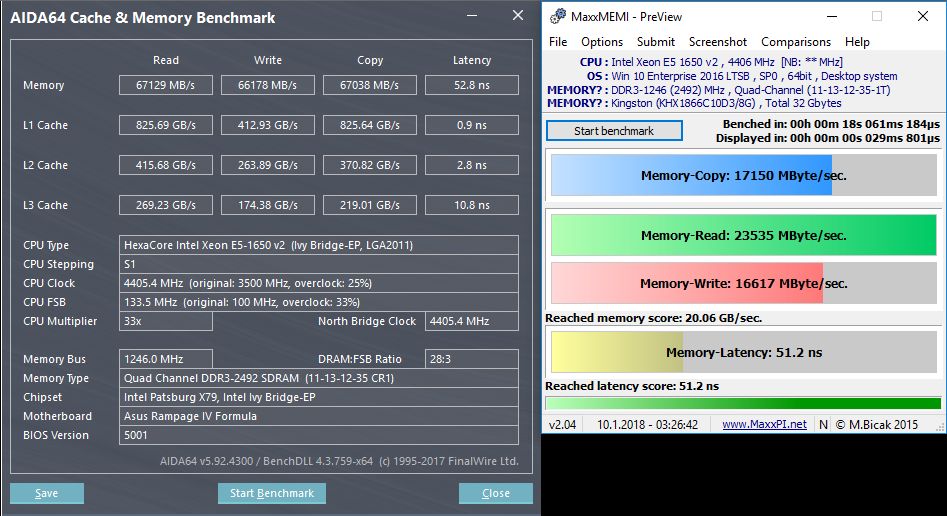Click Start Benchmark in AIDA64 window
Viewport: 947px width, 516px height.
tap(272, 493)
